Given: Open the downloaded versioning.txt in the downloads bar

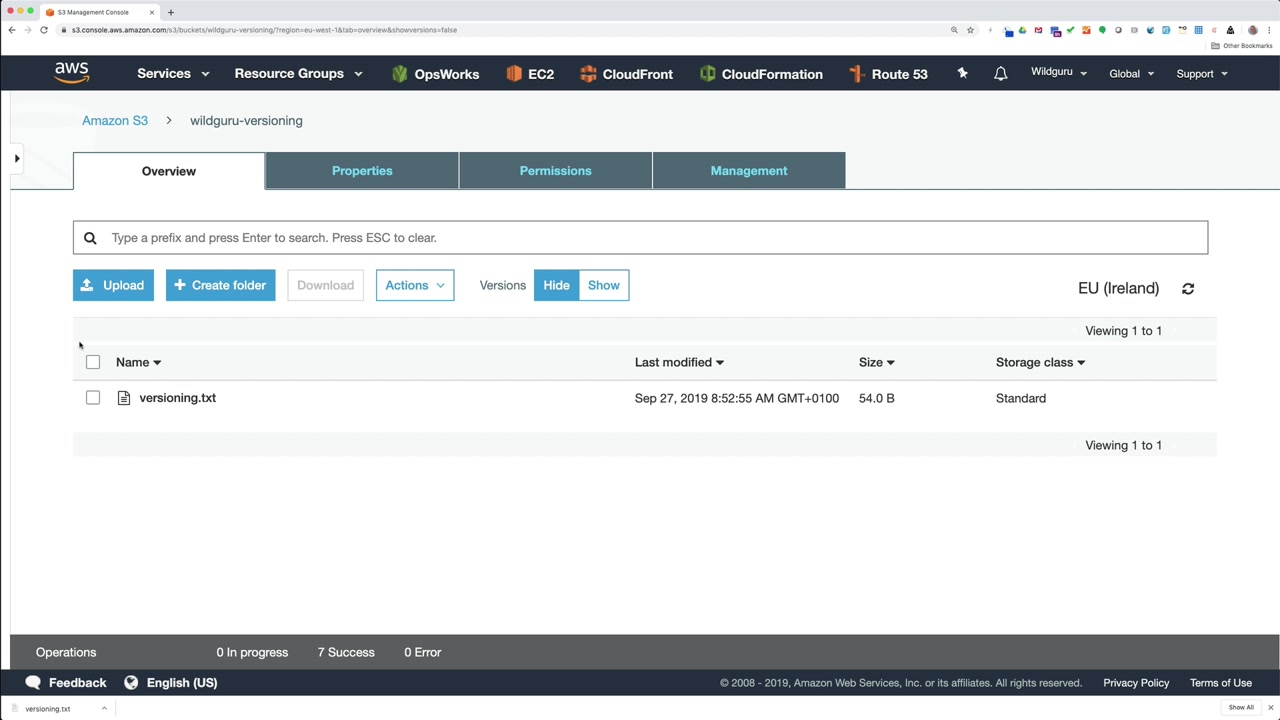Looking at the screenshot, I should pos(48,709).
